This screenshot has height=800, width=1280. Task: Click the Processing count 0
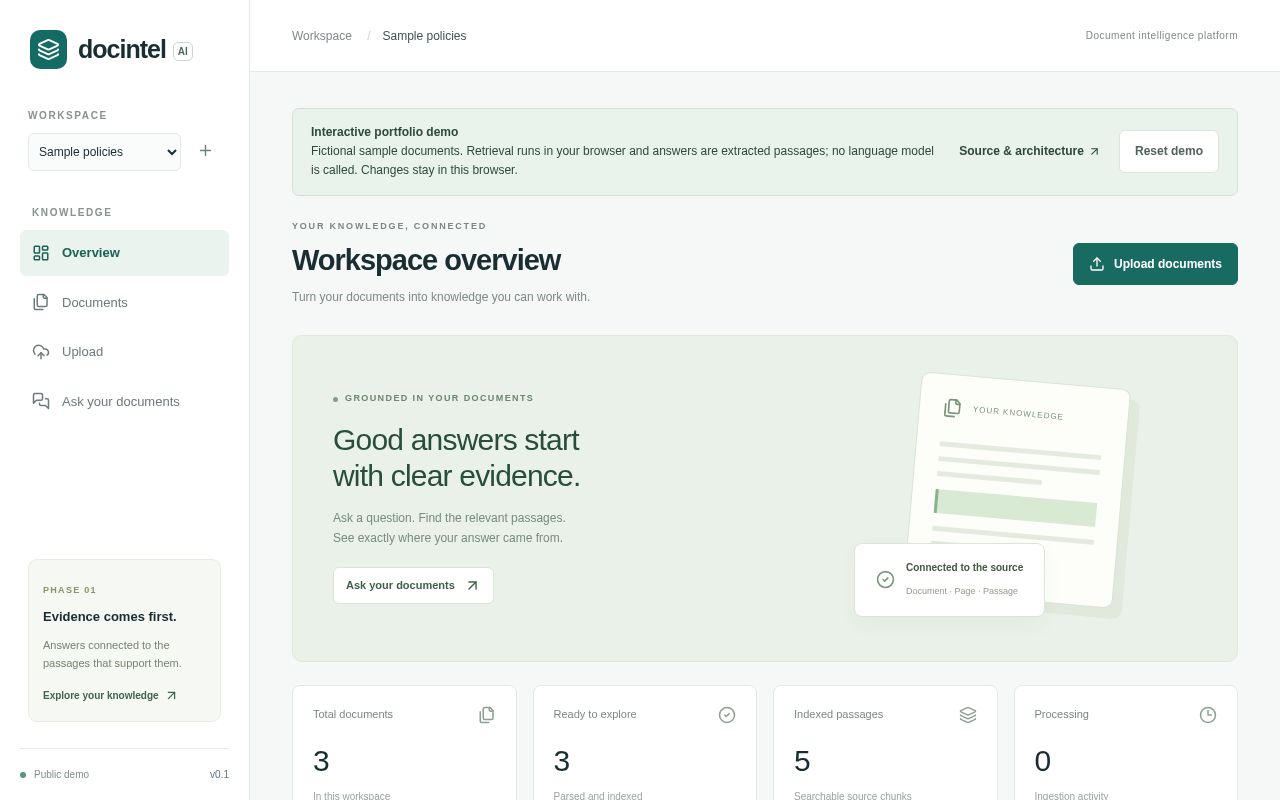1043,761
